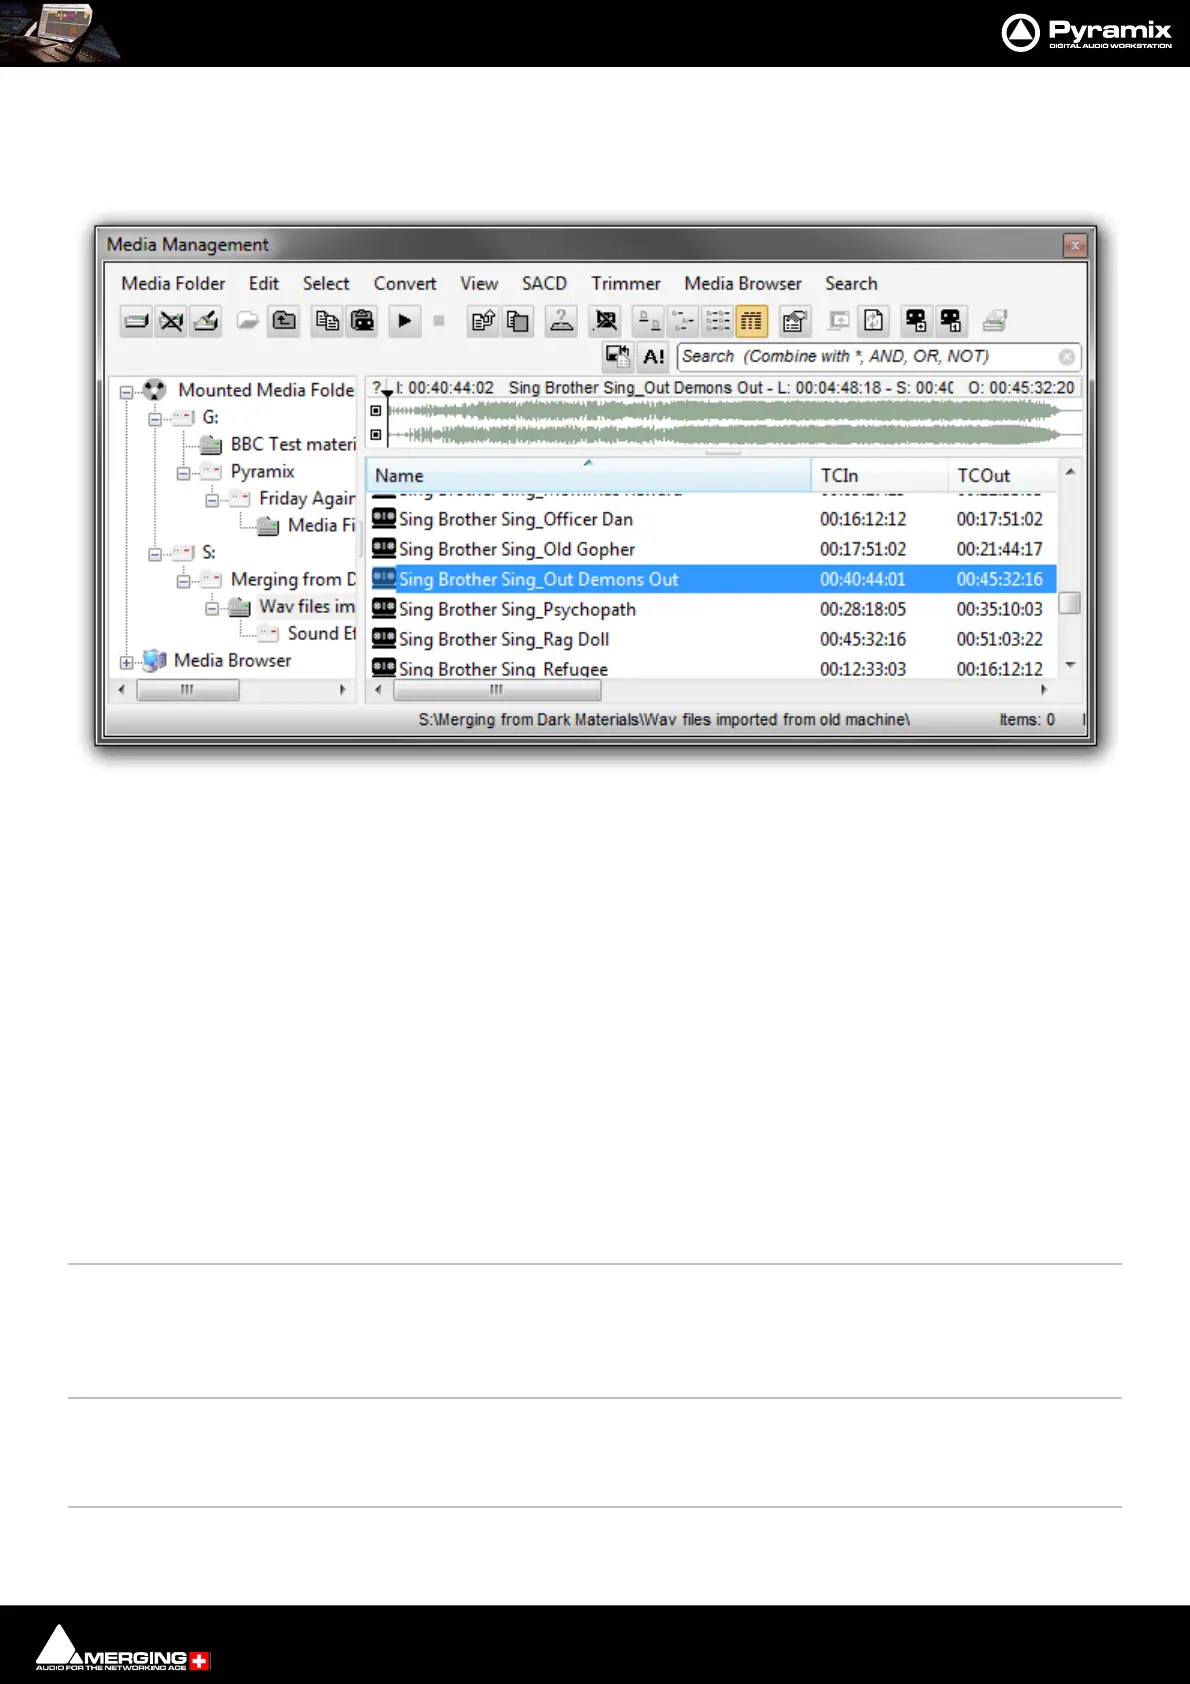Collapse the S: drive tree node
The width and height of the screenshot is (1190, 1684).
[x=155, y=554]
